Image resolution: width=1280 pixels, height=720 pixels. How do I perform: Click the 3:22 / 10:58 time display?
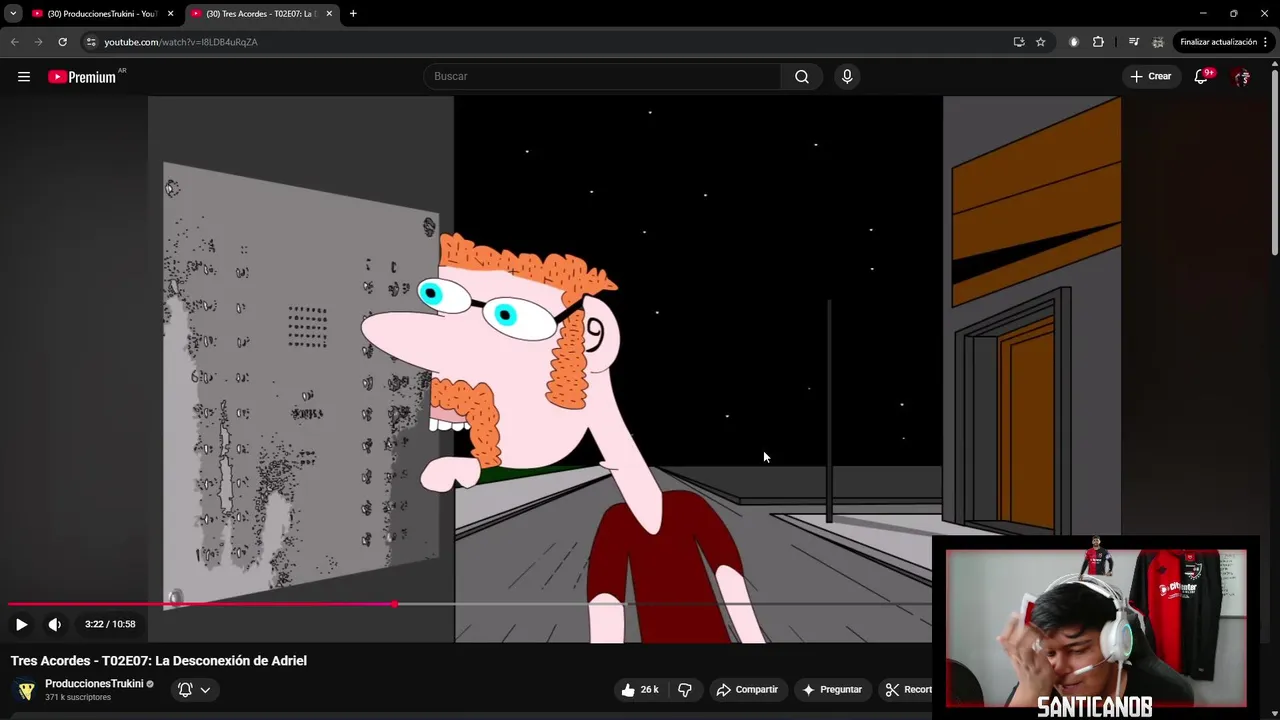[110, 624]
